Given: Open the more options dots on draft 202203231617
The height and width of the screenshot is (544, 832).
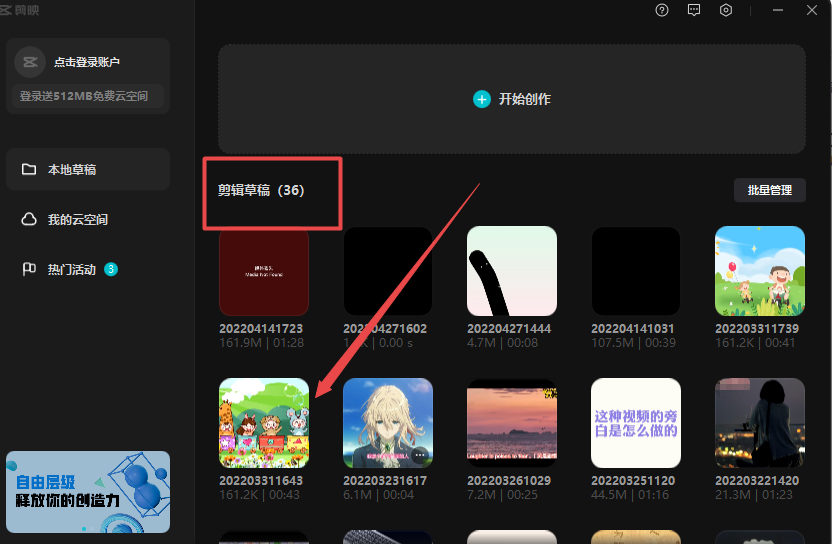Looking at the screenshot, I should point(420,455).
